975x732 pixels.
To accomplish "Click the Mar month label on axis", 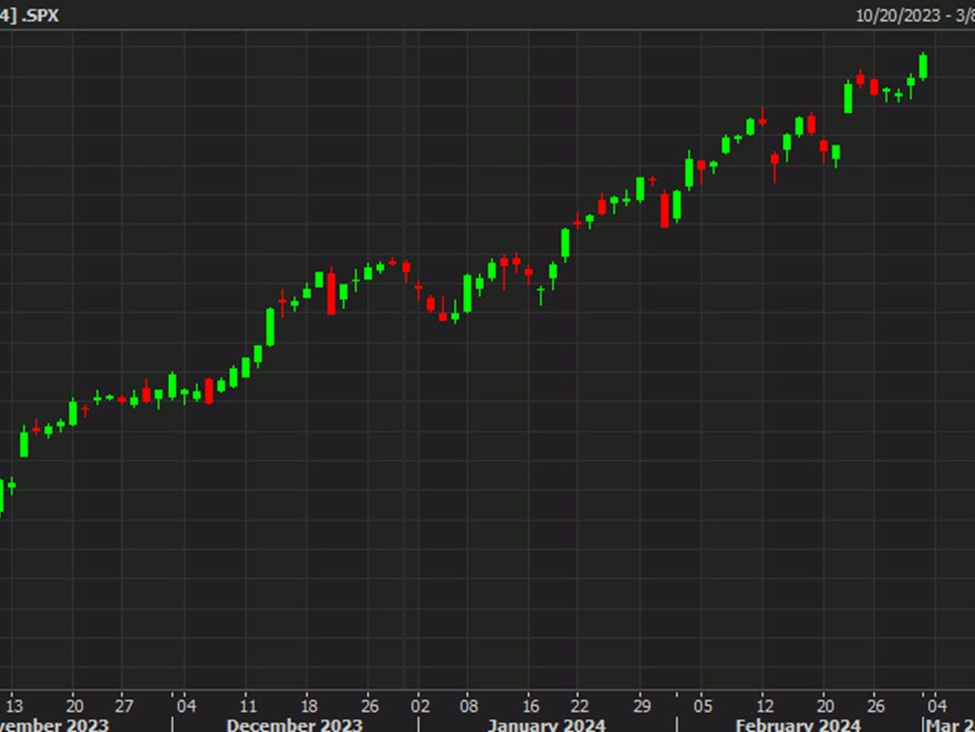I will pos(949,724).
